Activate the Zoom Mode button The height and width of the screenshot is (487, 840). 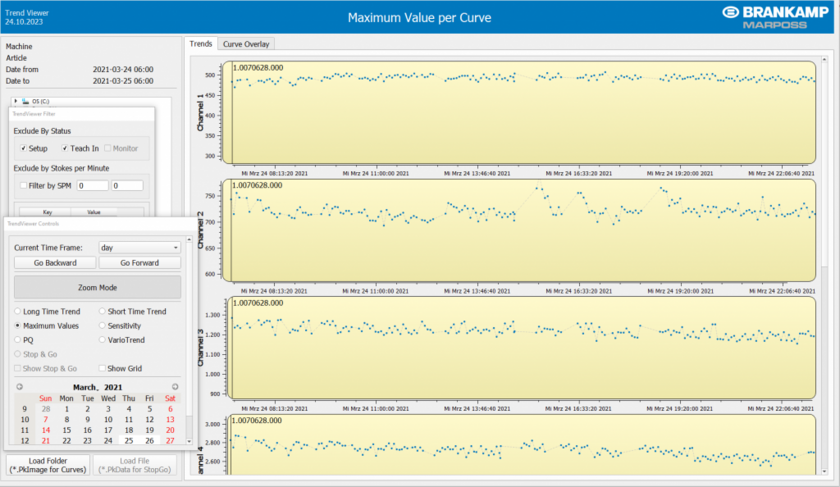point(98,288)
